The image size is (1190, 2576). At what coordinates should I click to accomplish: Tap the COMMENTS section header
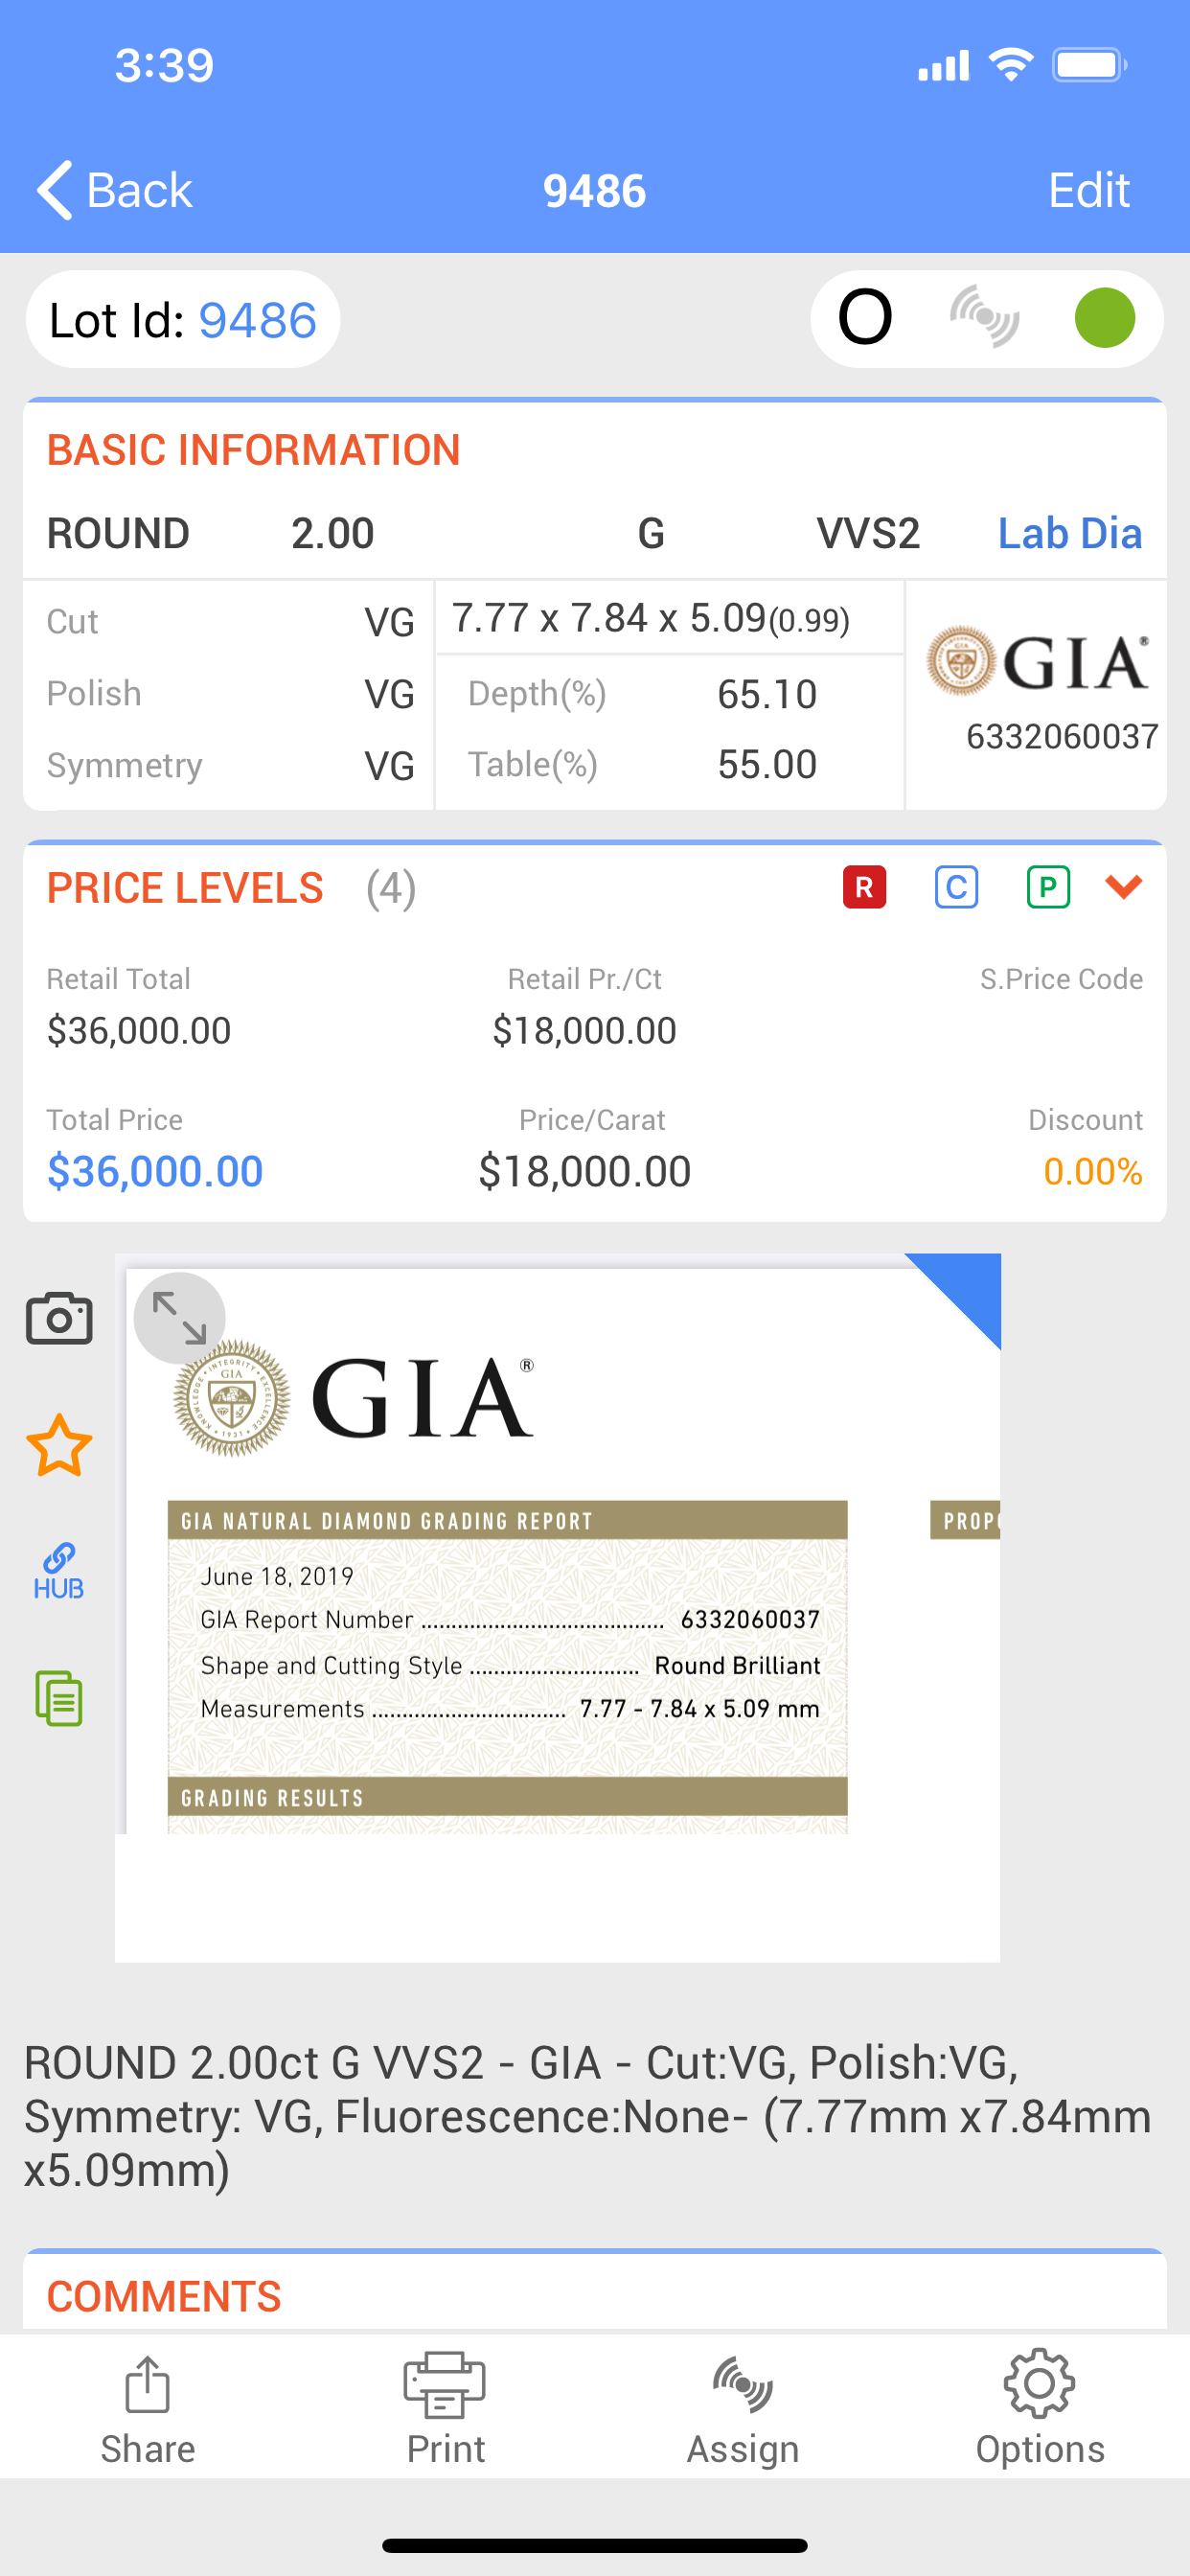[x=164, y=2296]
